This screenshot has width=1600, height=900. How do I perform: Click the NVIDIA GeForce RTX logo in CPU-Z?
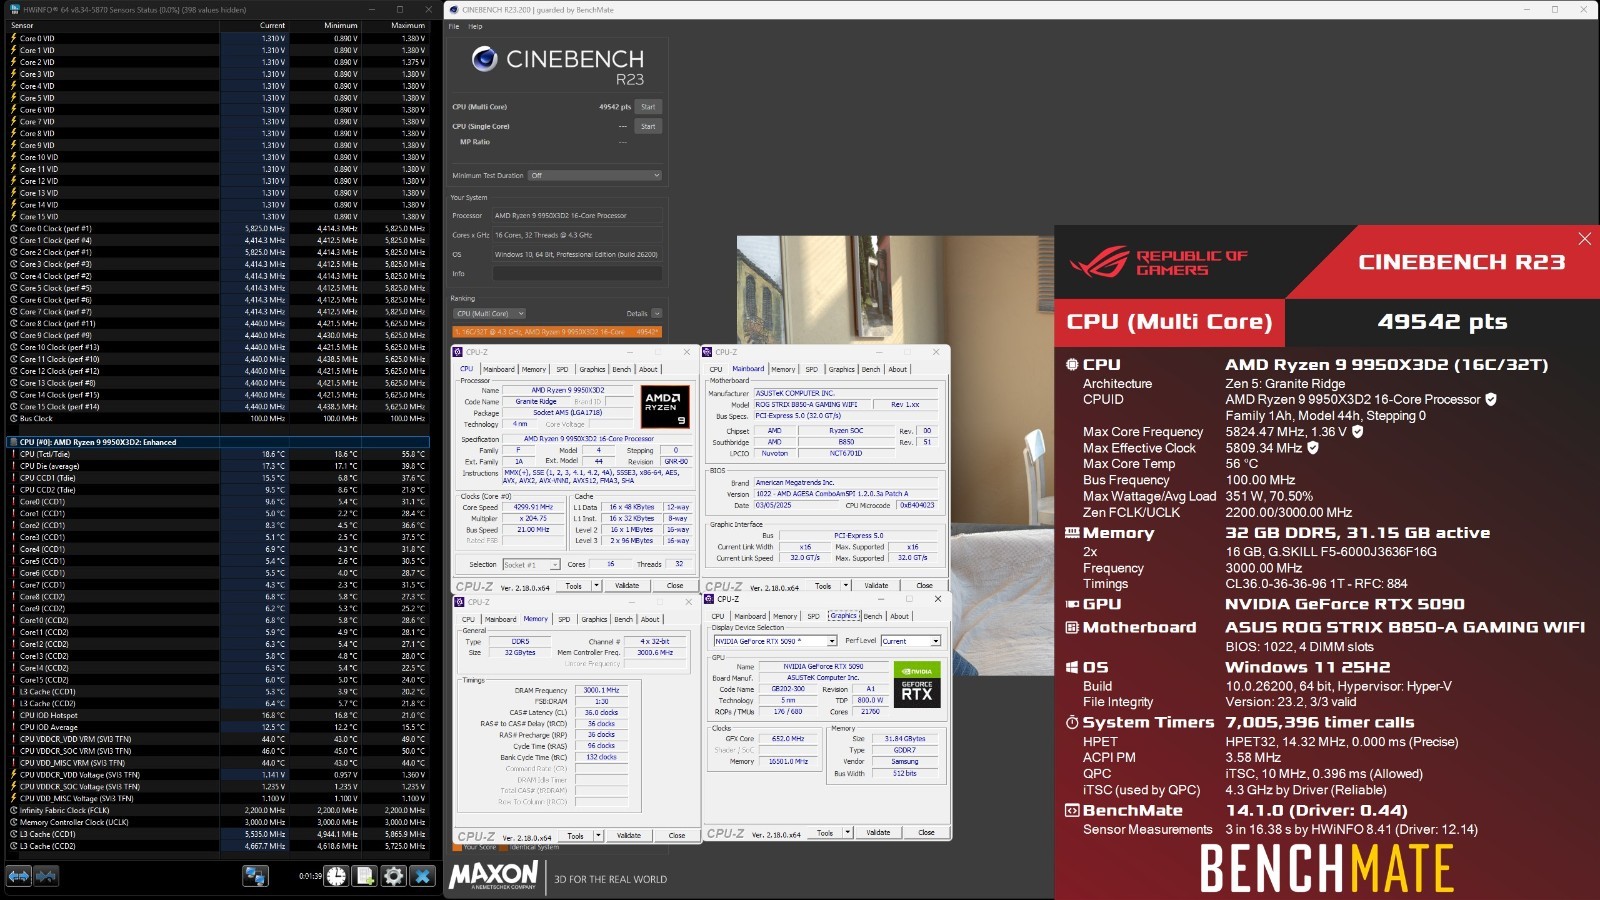pyautogui.click(x=917, y=684)
